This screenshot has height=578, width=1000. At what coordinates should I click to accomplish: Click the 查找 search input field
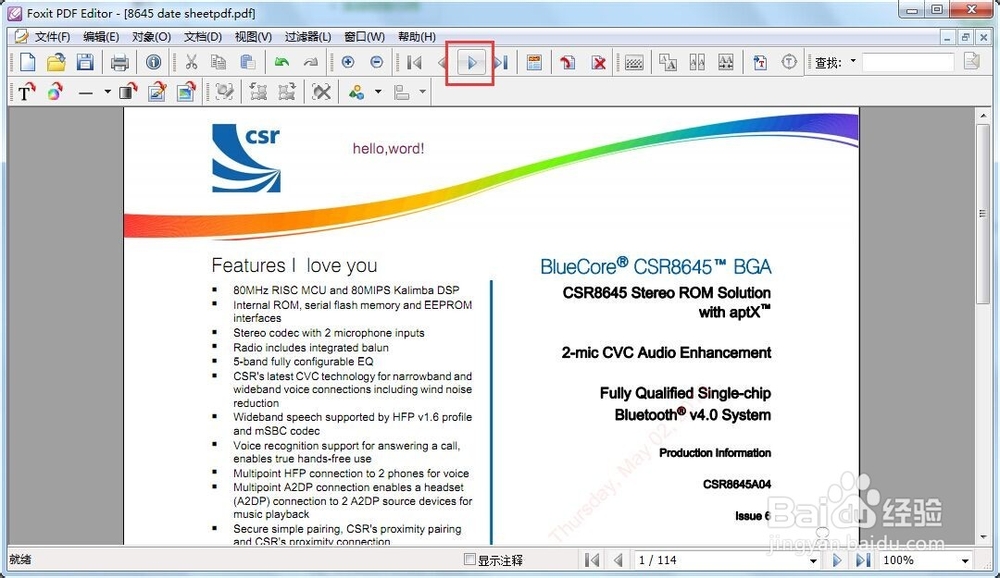tap(908, 63)
